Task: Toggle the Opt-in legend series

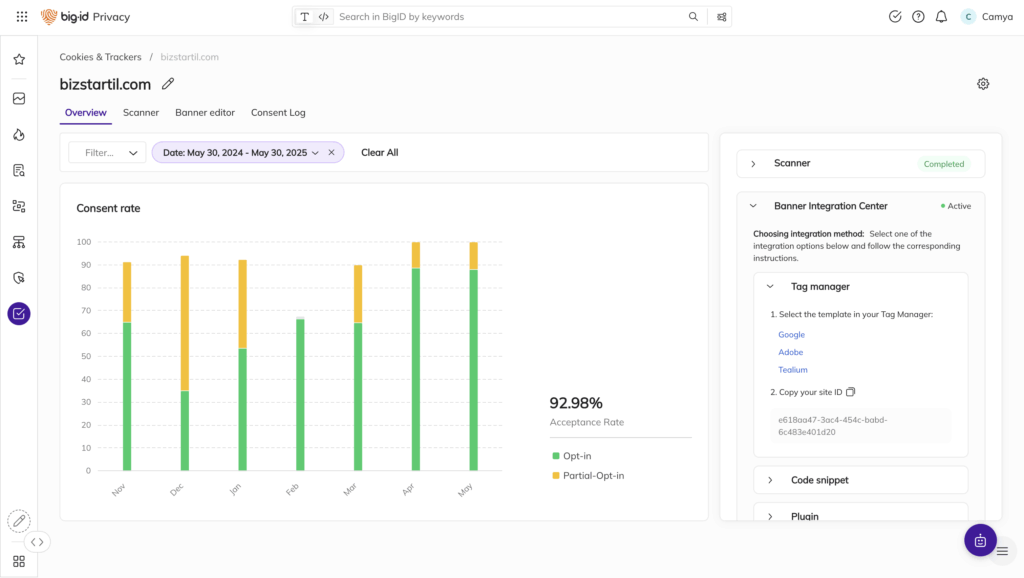Action: (x=578, y=456)
